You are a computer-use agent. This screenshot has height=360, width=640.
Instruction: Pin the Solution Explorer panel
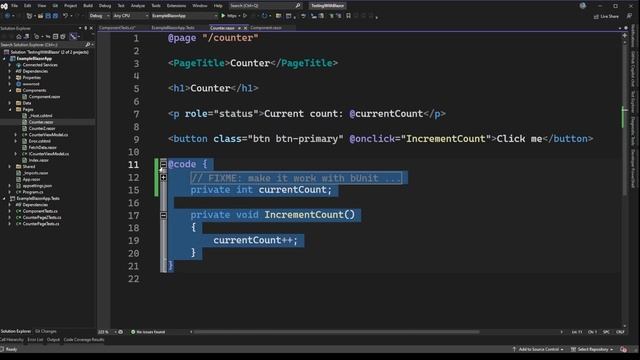(x=85, y=28)
